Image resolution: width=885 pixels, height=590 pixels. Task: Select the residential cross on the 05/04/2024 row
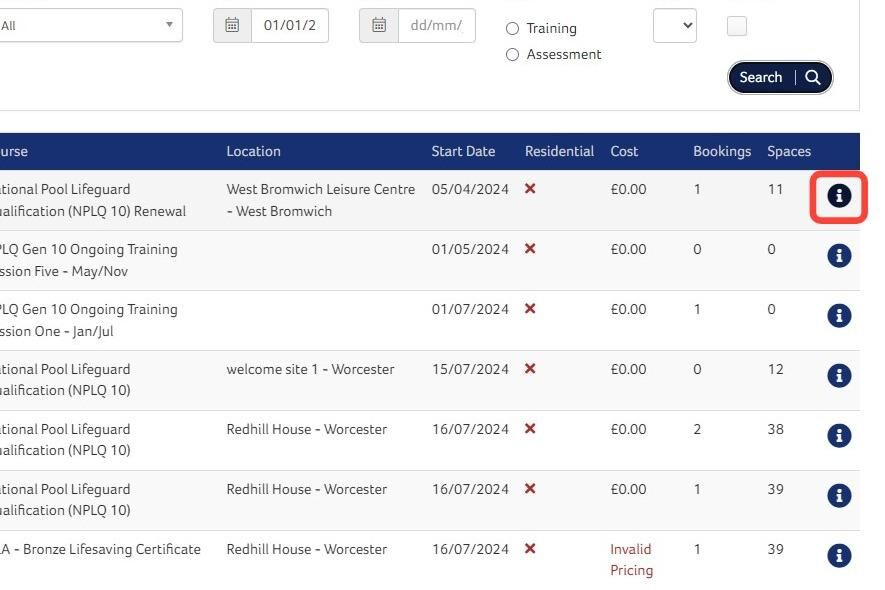click(530, 189)
